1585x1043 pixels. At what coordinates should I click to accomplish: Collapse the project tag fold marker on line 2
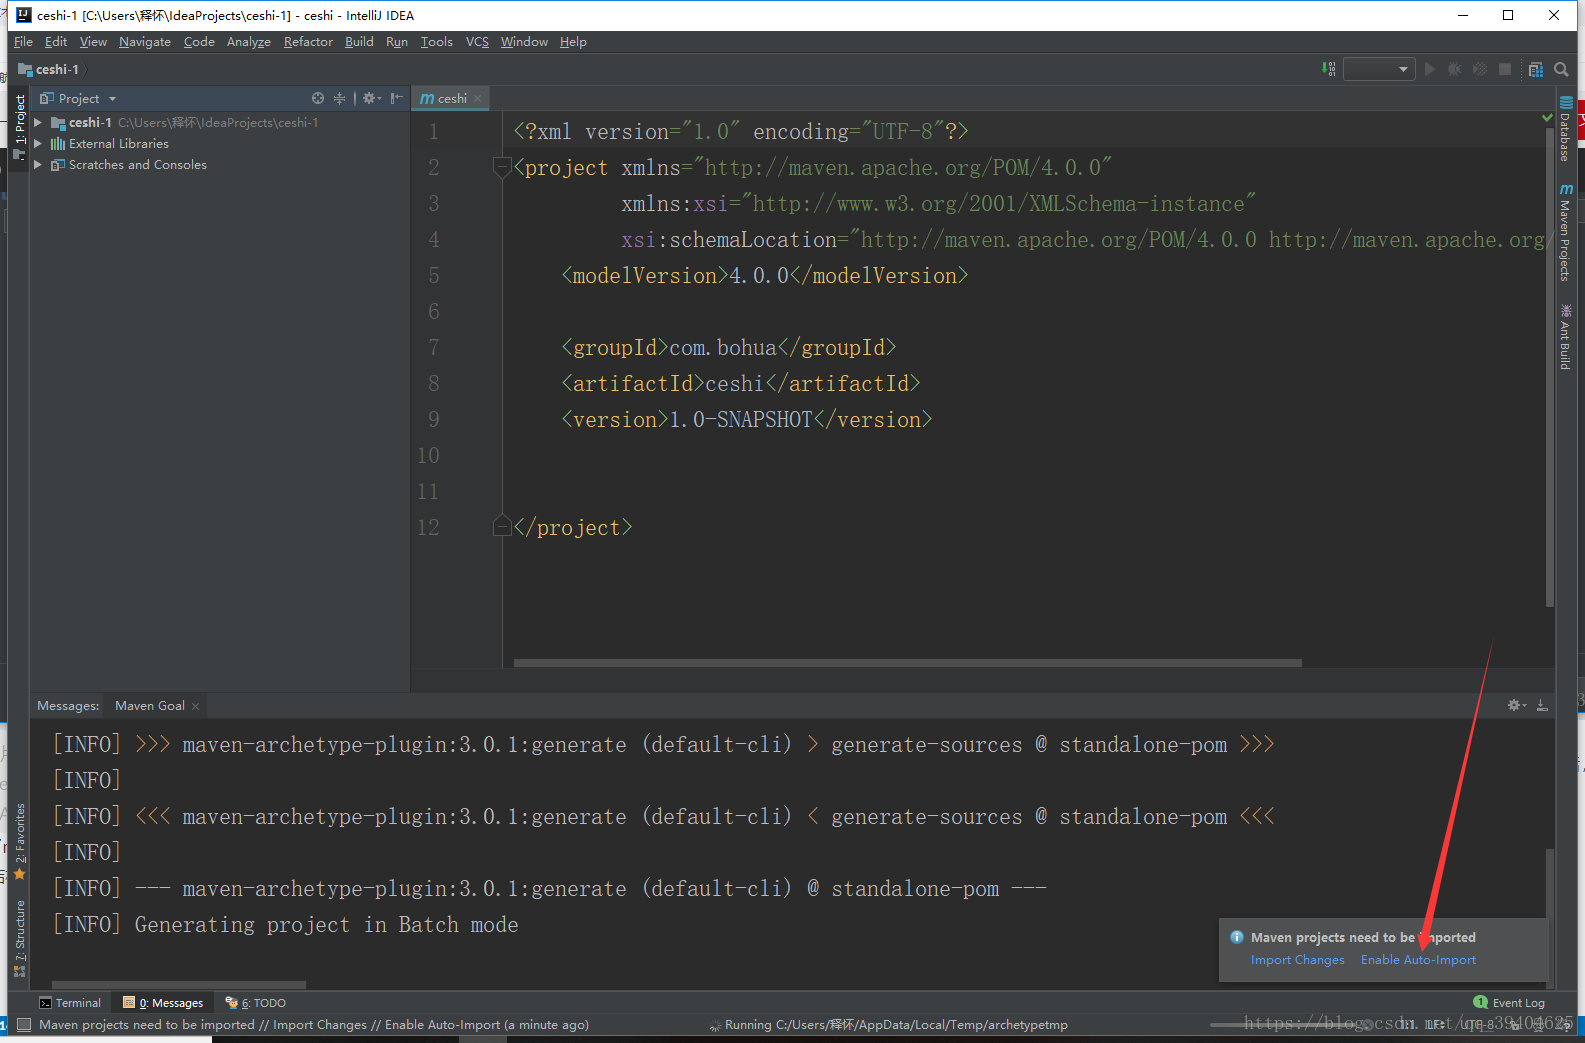point(502,167)
